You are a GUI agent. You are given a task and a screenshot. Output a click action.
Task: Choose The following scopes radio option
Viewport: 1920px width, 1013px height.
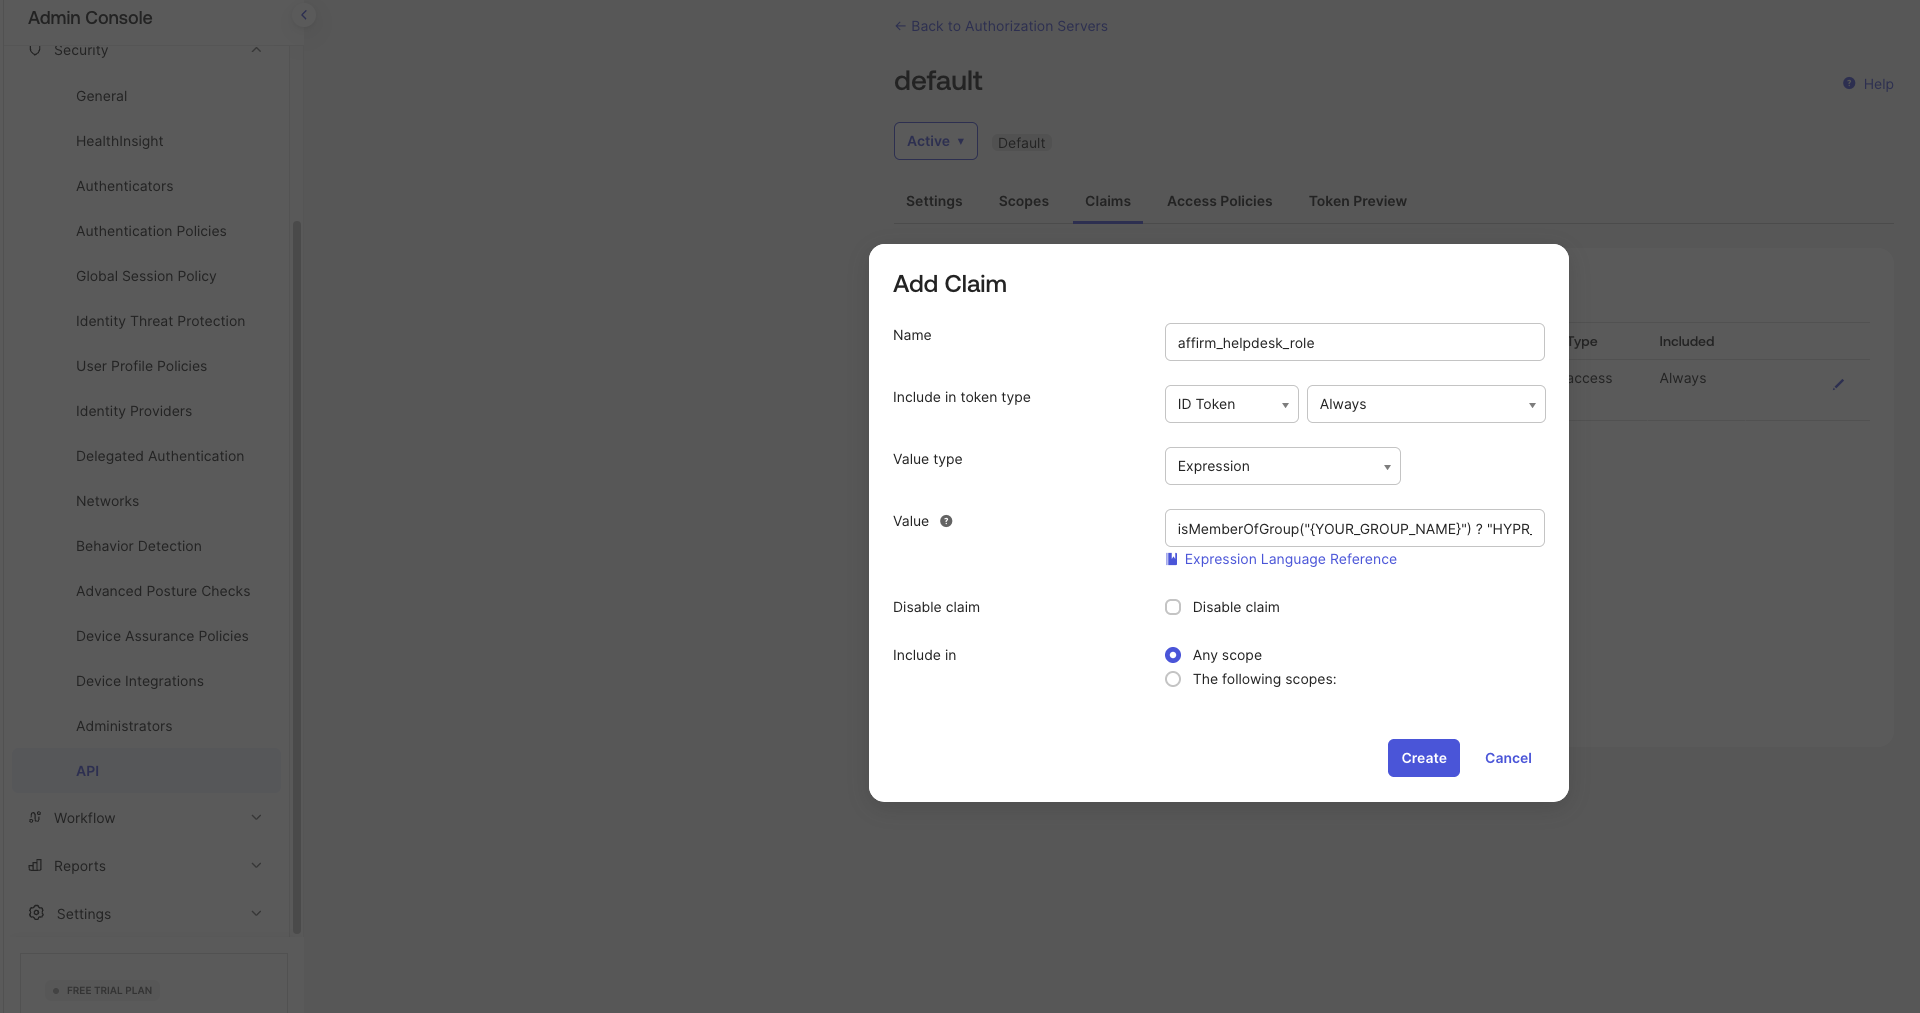point(1173,679)
